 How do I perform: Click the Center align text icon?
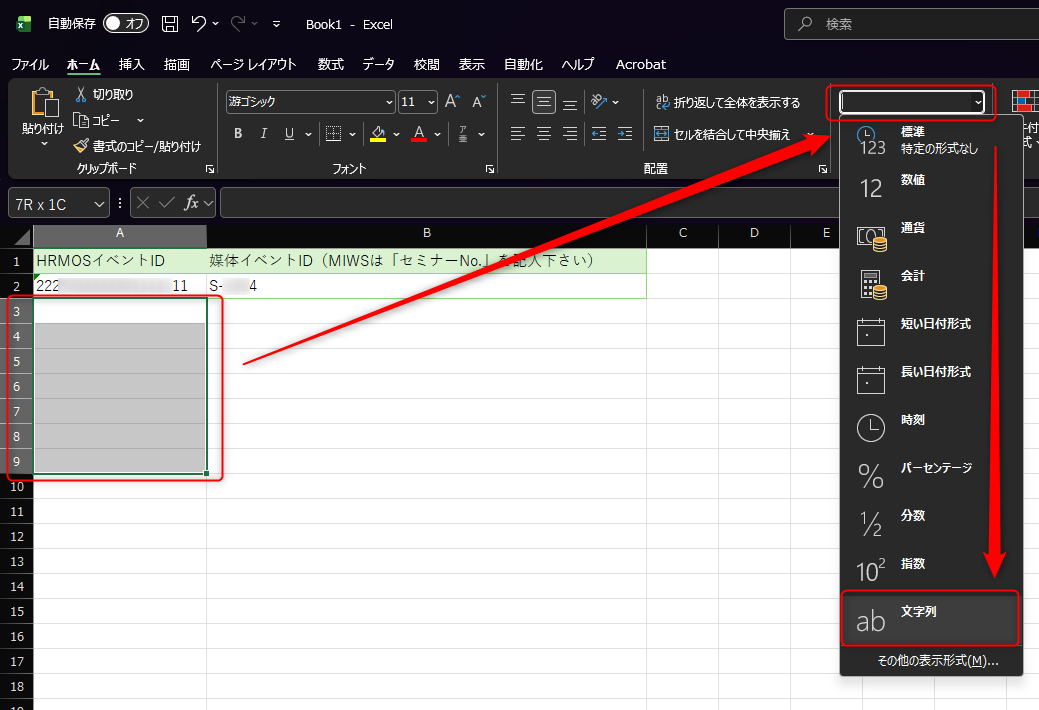(544, 134)
